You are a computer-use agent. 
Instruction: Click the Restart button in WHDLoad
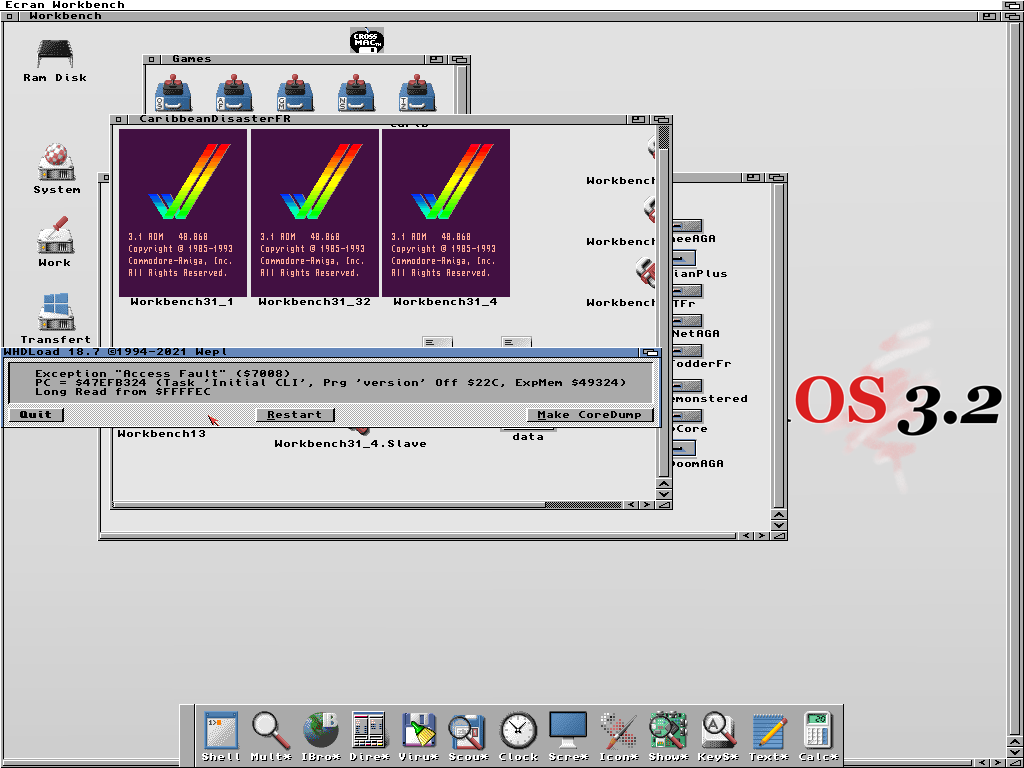(295, 415)
